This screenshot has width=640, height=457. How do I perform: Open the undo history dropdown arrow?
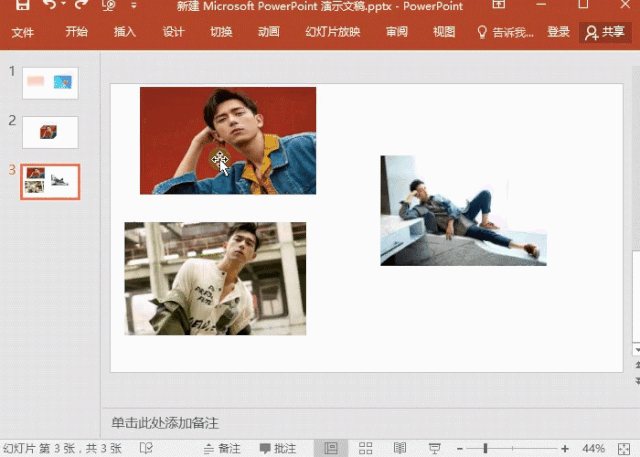pyautogui.click(x=64, y=4)
